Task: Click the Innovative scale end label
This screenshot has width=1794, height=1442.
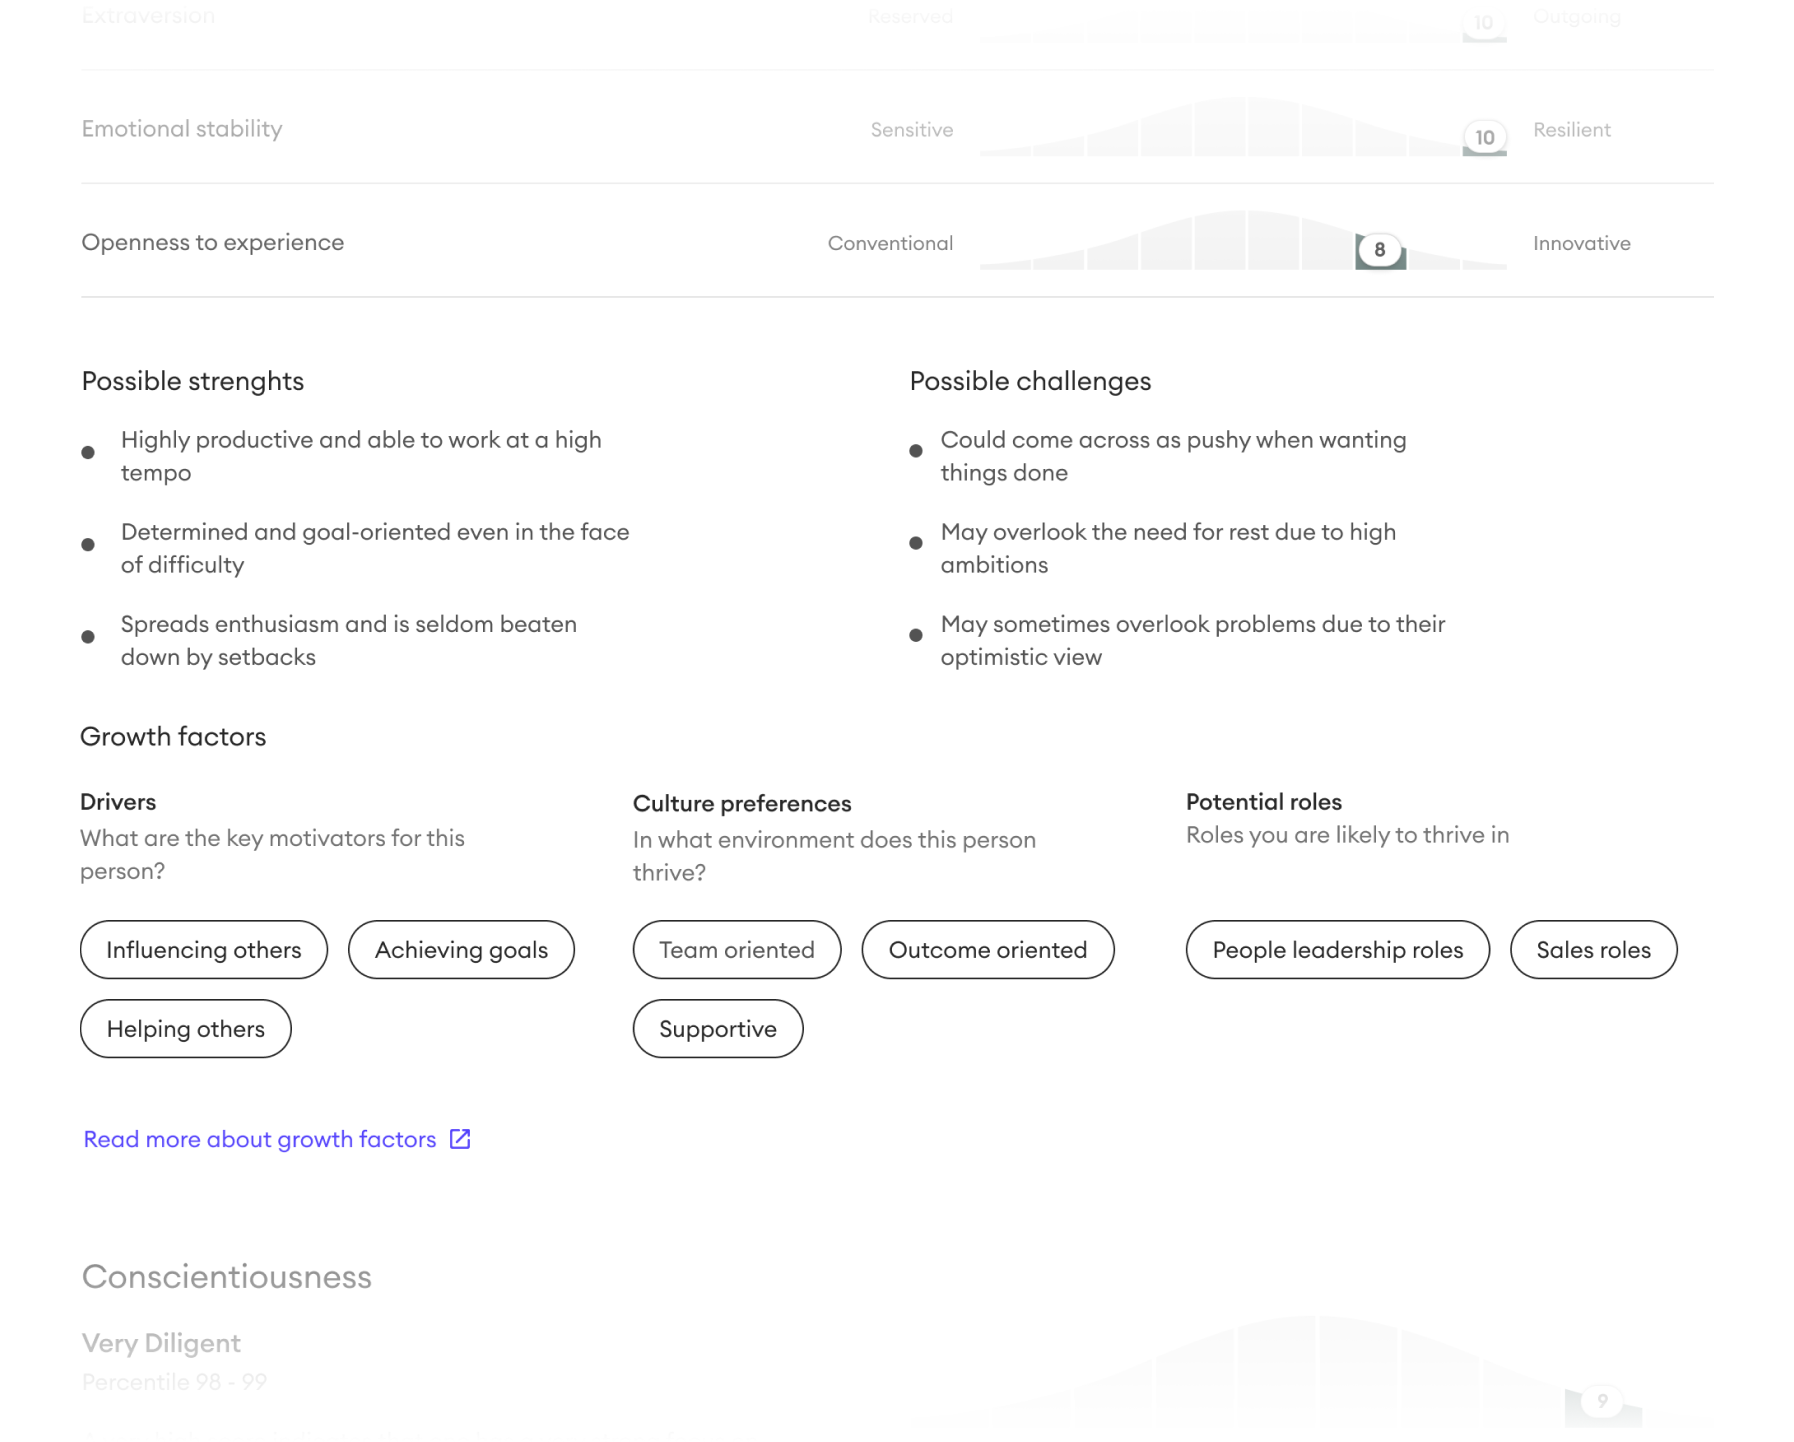Action: click(1581, 244)
